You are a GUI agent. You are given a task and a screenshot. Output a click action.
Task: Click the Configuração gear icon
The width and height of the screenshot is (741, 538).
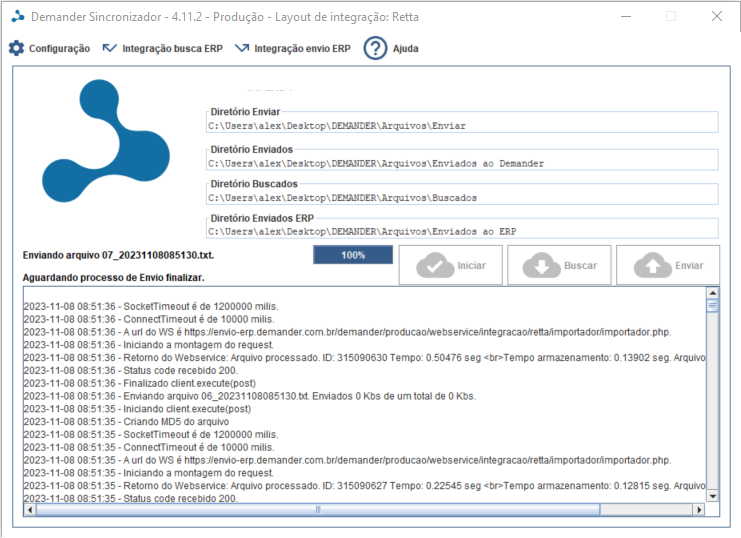tap(16, 48)
